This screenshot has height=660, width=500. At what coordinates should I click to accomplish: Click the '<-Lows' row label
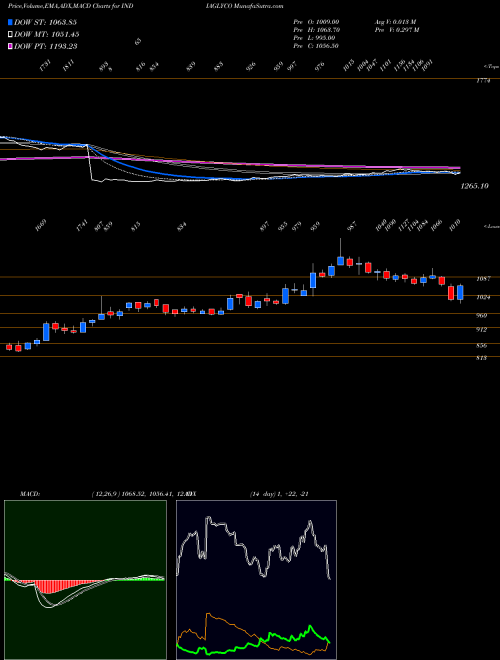(x=491, y=226)
